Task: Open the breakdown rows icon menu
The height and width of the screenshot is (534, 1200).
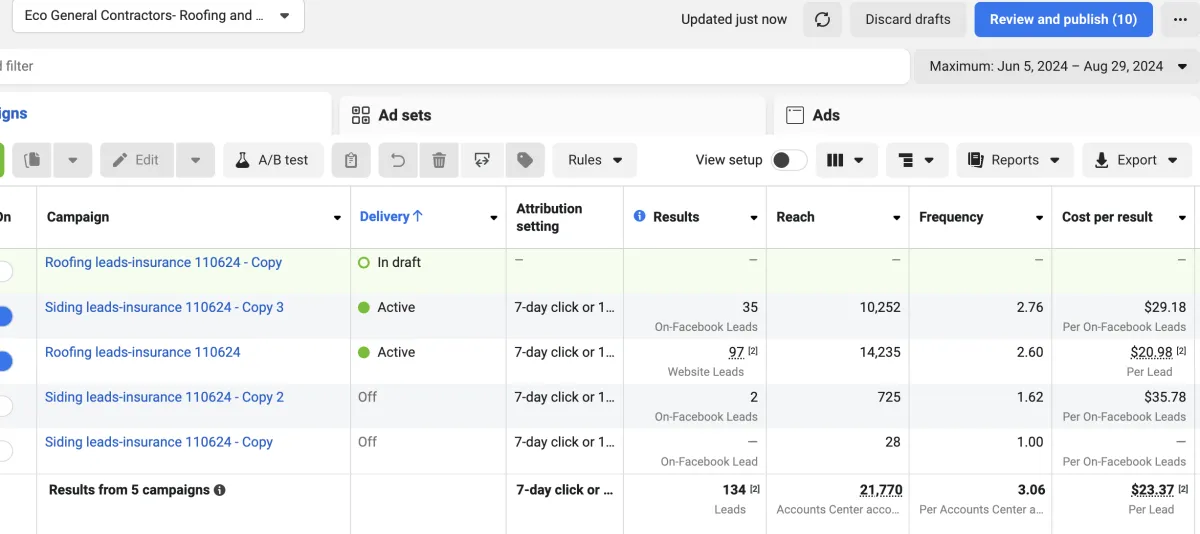Action: coord(917,160)
